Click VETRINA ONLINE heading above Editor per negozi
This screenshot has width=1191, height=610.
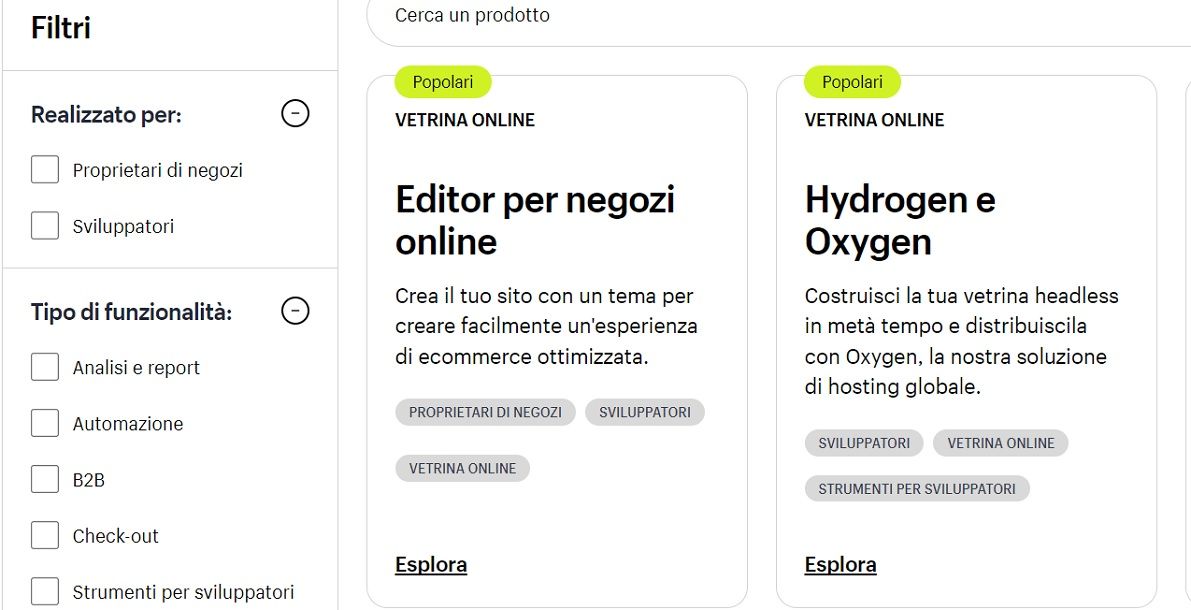[x=465, y=120]
